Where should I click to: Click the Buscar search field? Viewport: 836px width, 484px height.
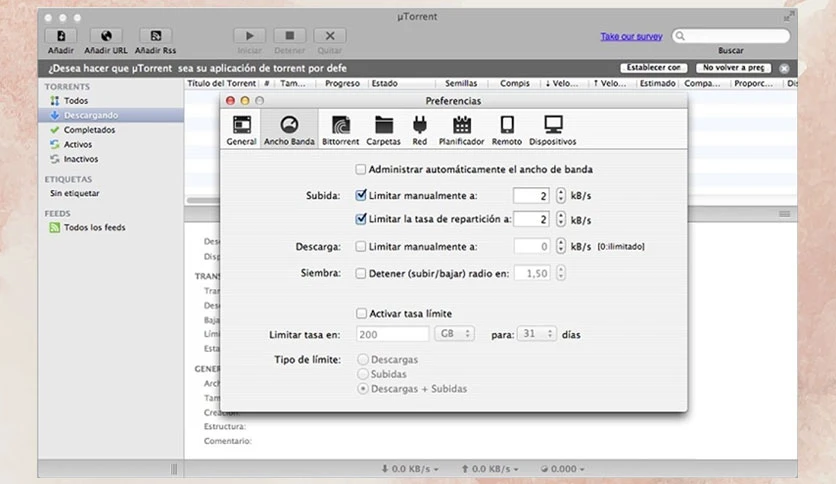(x=730, y=36)
